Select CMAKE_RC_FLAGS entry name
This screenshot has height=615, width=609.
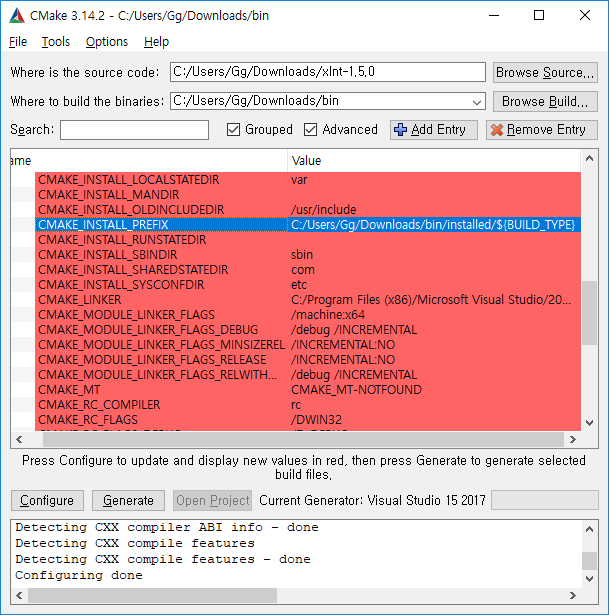(x=88, y=420)
